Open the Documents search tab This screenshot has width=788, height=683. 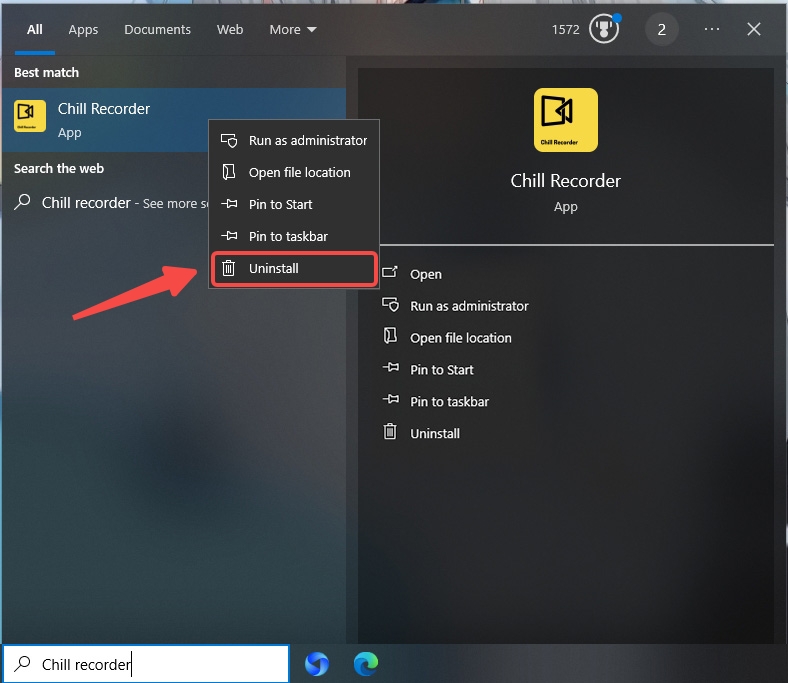[x=157, y=30]
